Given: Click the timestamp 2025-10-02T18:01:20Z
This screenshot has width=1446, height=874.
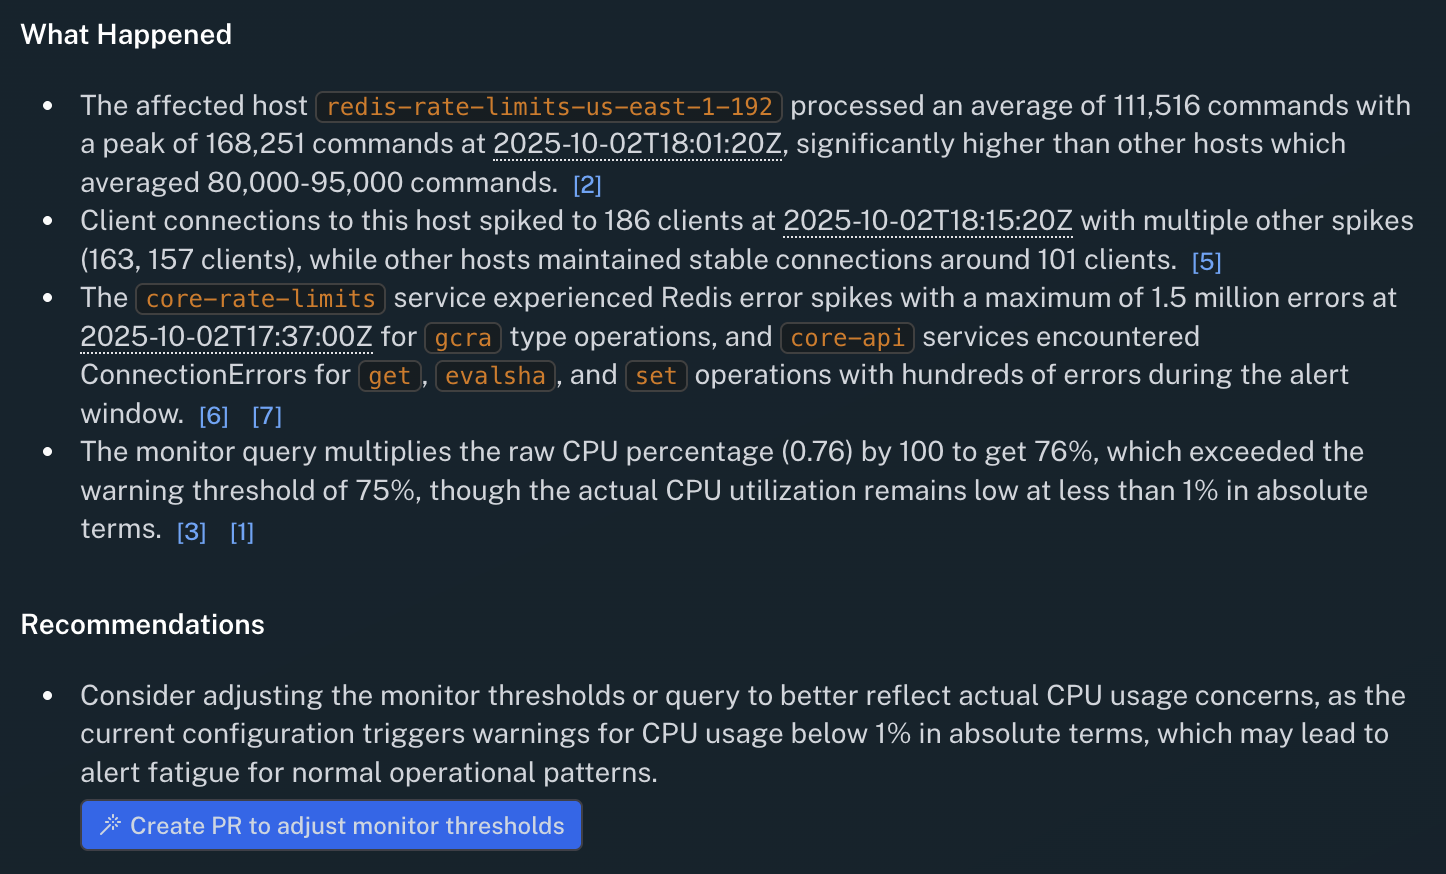Looking at the screenshot, I should click(637, 143).
